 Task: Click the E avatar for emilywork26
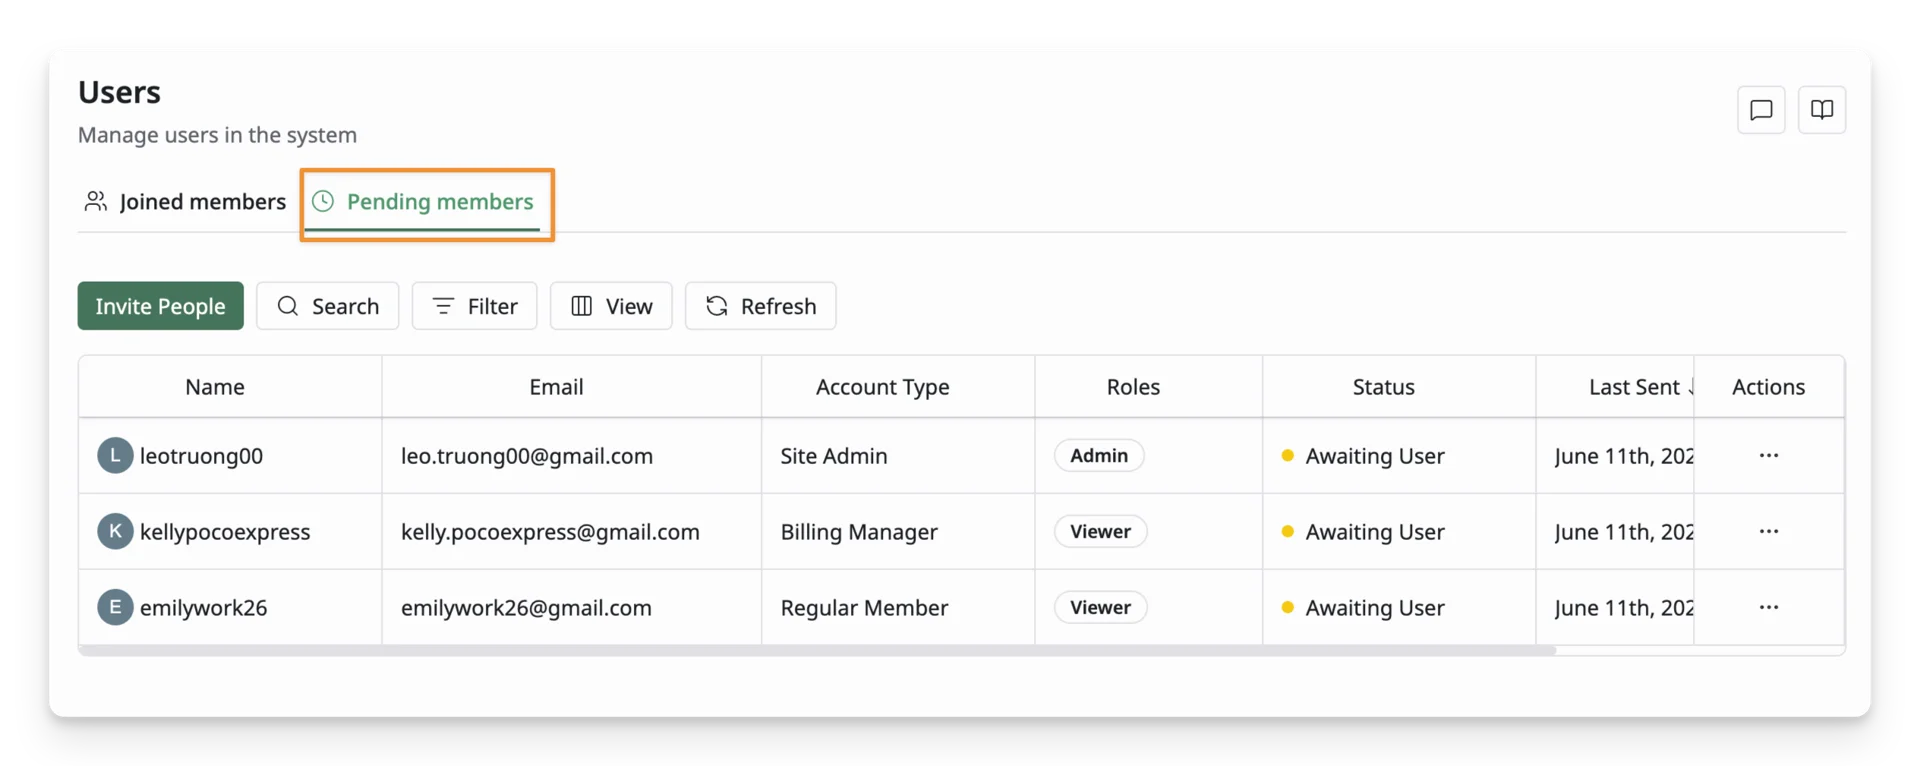click(x=115, y=608)
